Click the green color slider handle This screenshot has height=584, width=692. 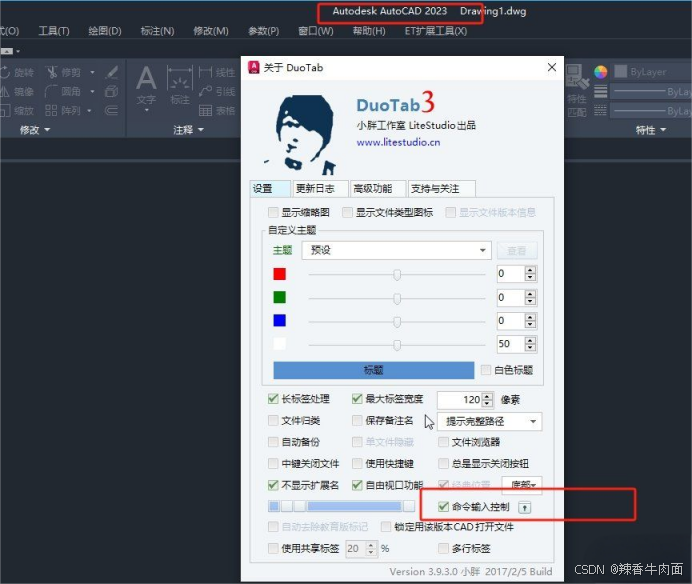pos(397,299)
